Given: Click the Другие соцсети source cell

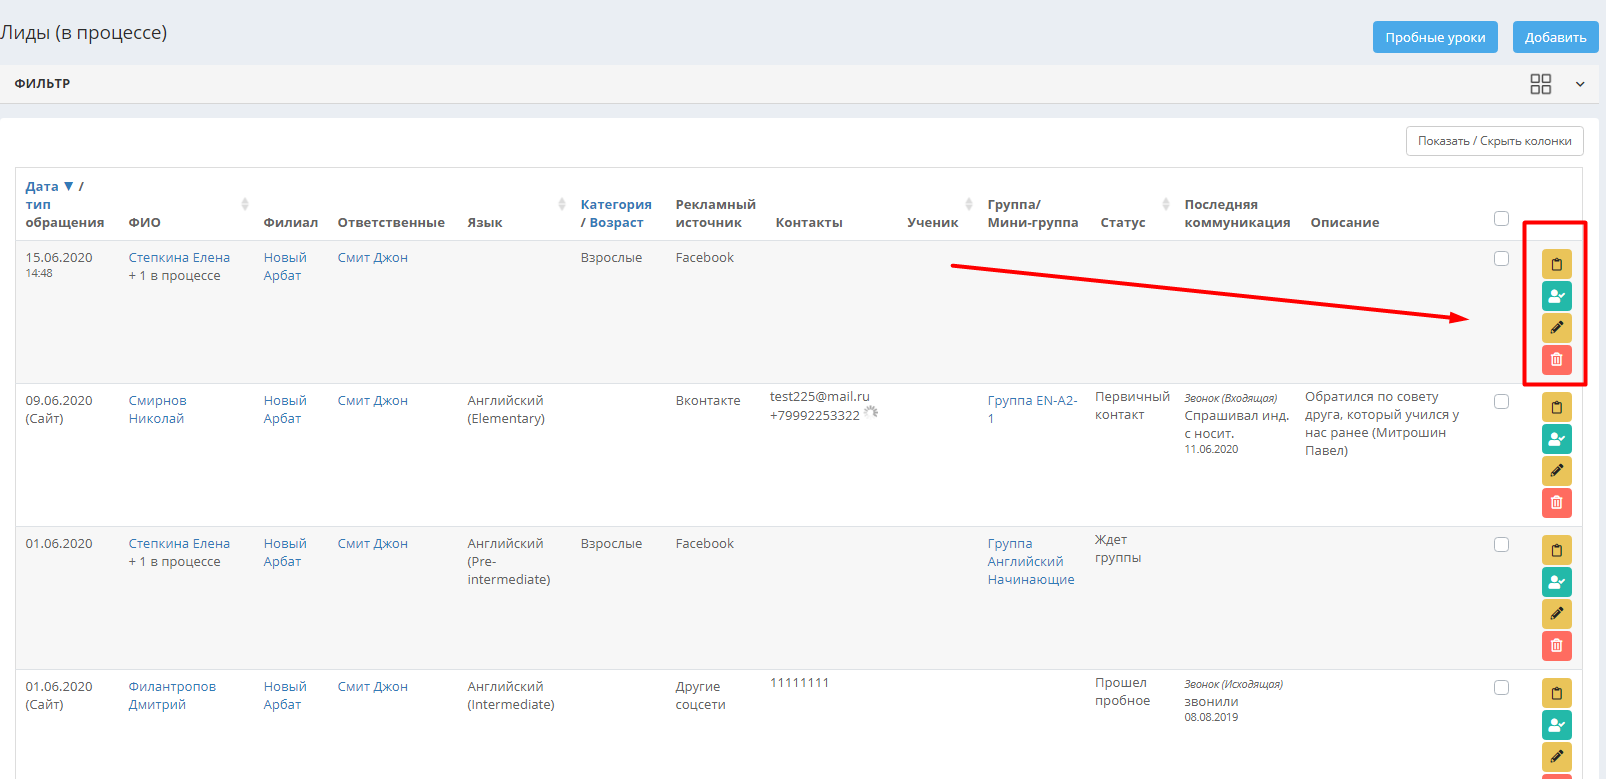Looking at the screenshot, I should pyautogui.click(x=700, y=695).
